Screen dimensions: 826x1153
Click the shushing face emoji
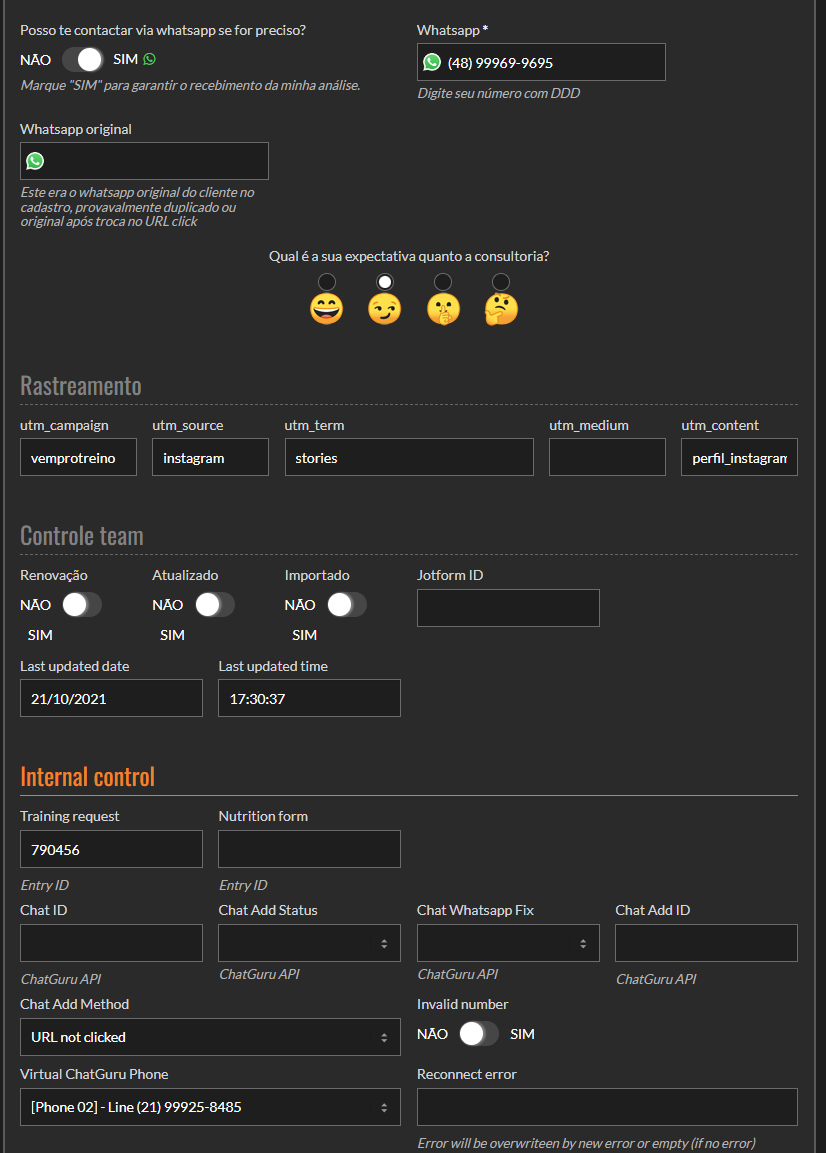tap(444, 310)
